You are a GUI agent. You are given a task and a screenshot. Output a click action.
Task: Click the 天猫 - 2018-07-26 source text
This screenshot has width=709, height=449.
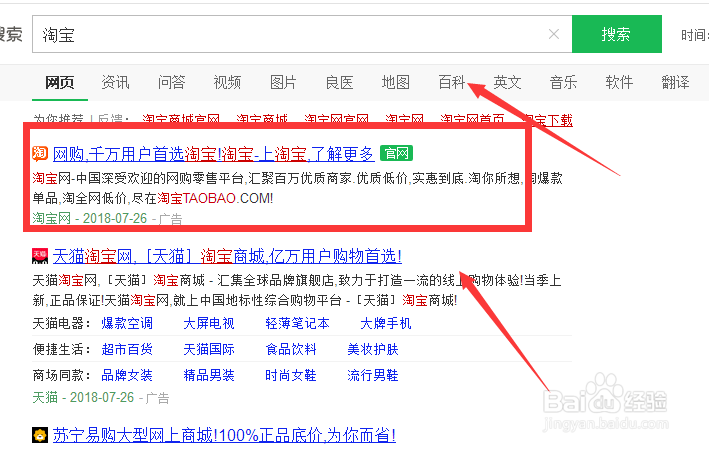(x=83, y=397)
